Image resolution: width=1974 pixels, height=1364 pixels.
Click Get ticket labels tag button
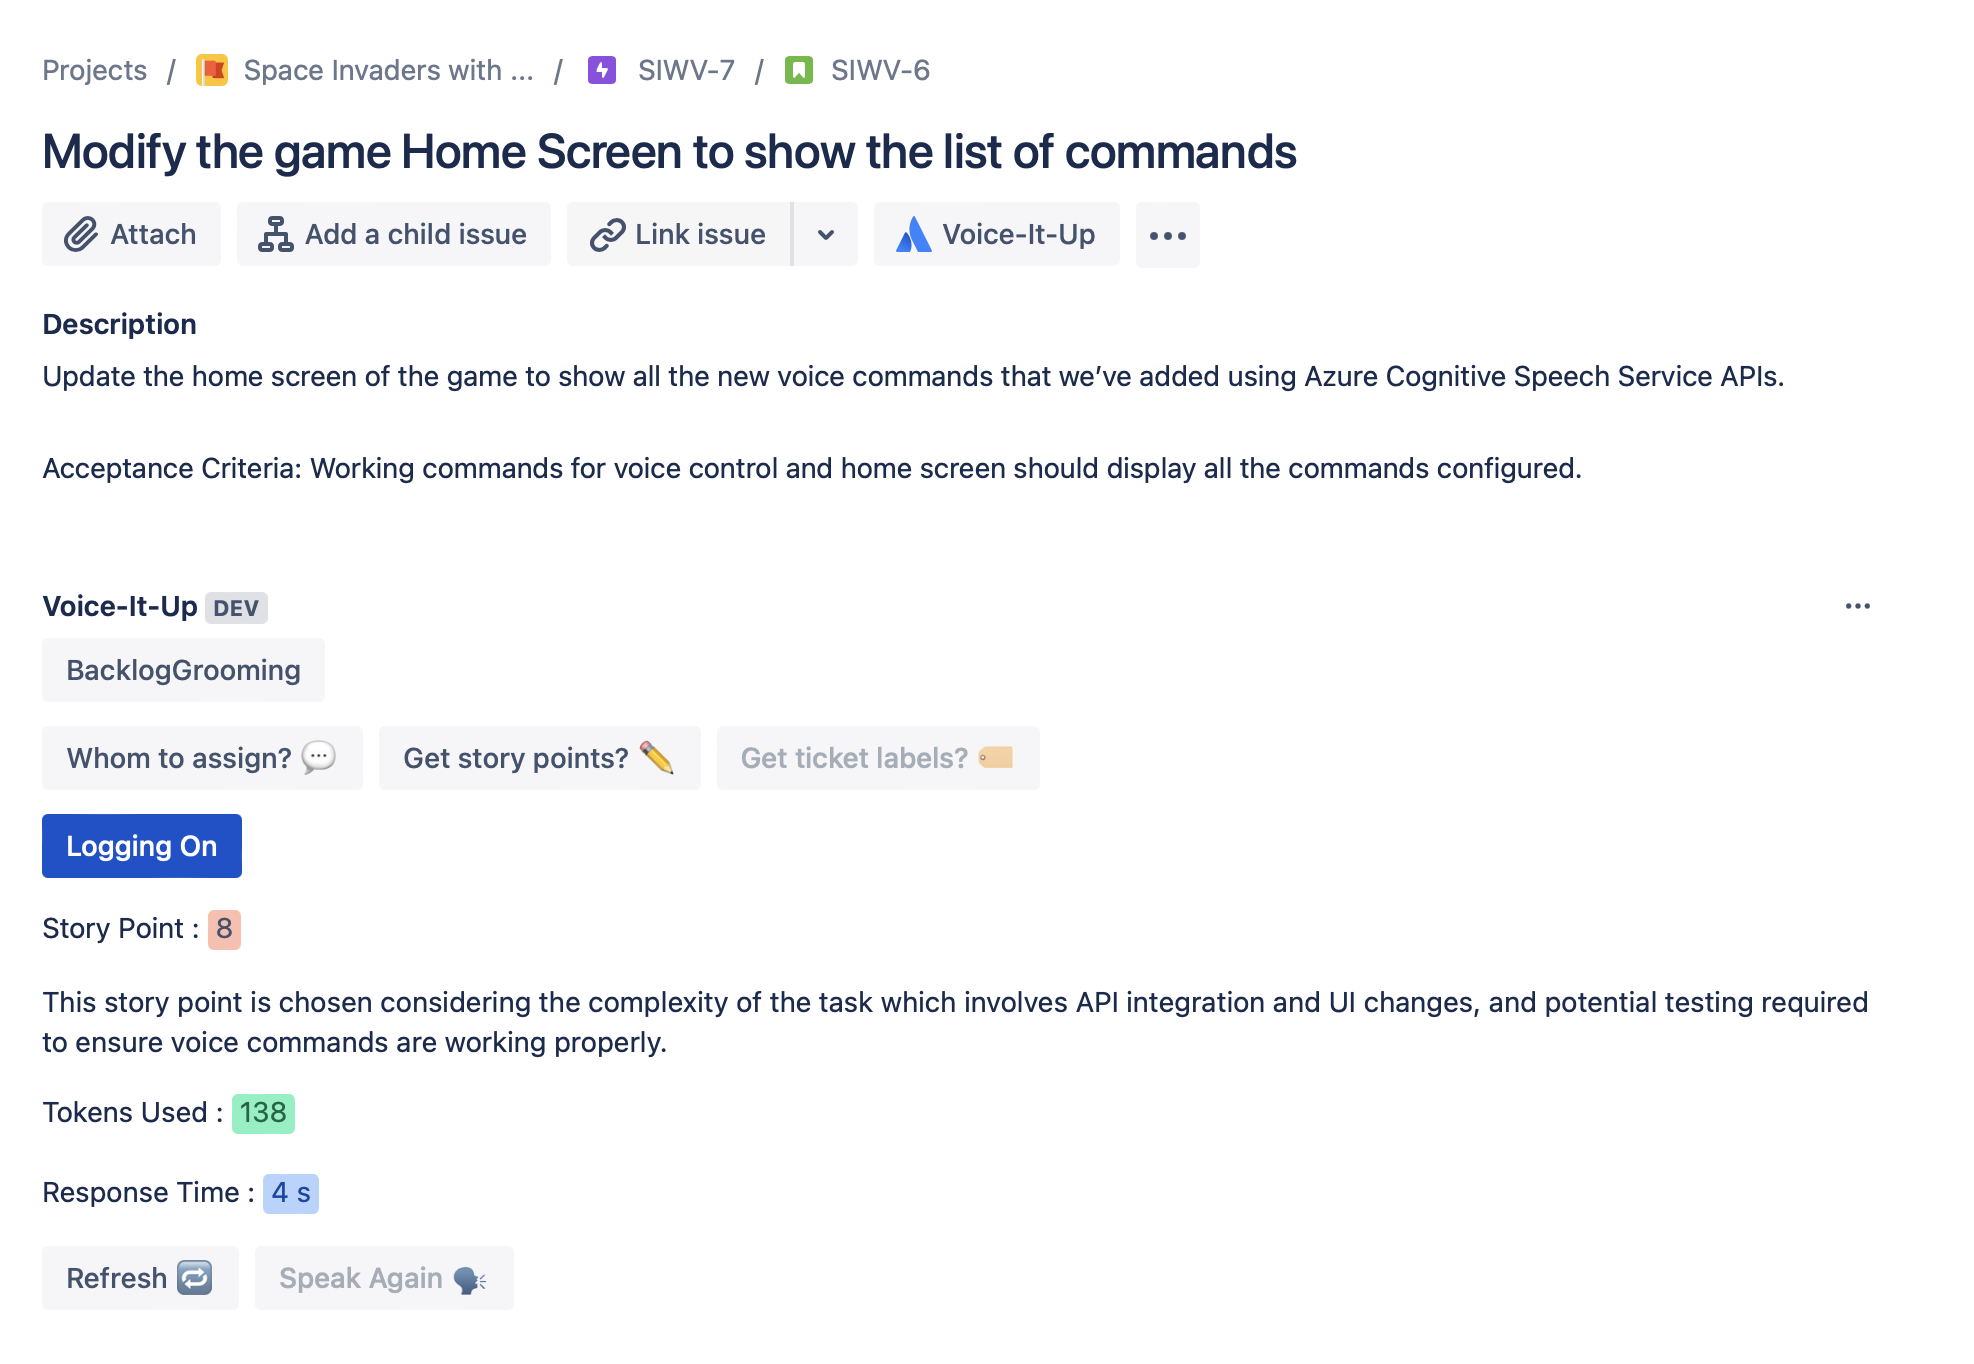(x=877, y=758)
